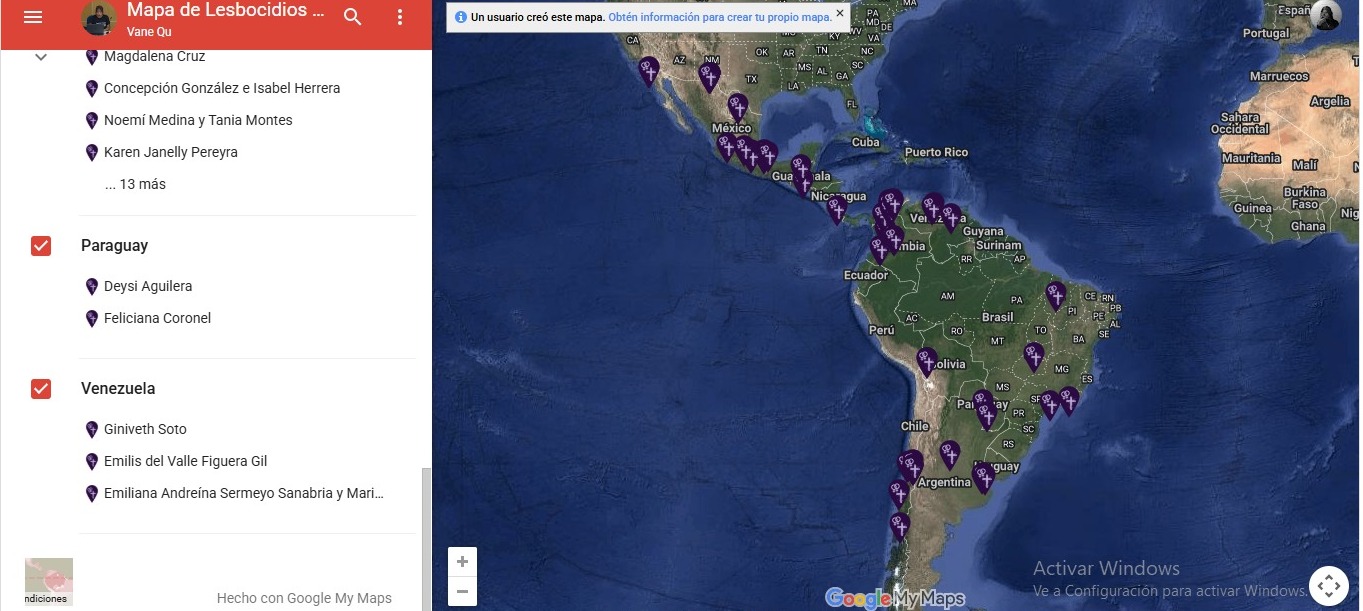Image resolution: width=1363 pixels, height=611 pixels.
Task: Click the fullscreen map view icon
Action: [x=1327, y=586]
